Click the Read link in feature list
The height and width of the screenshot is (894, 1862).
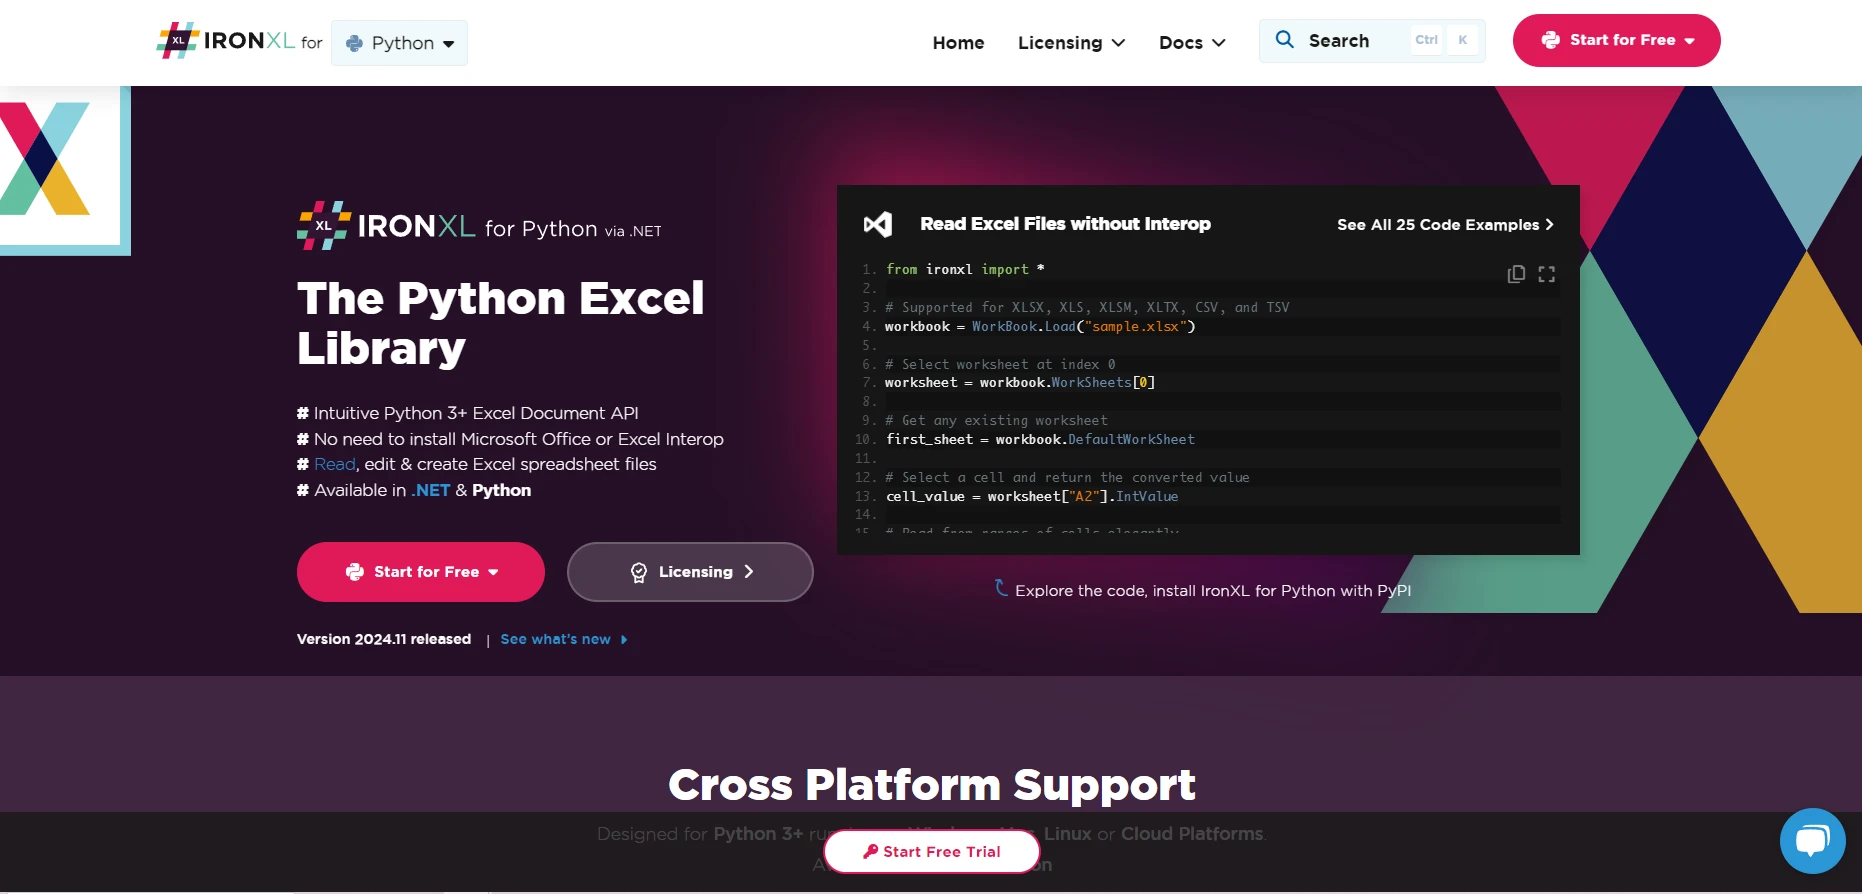[x=334, y=464]
